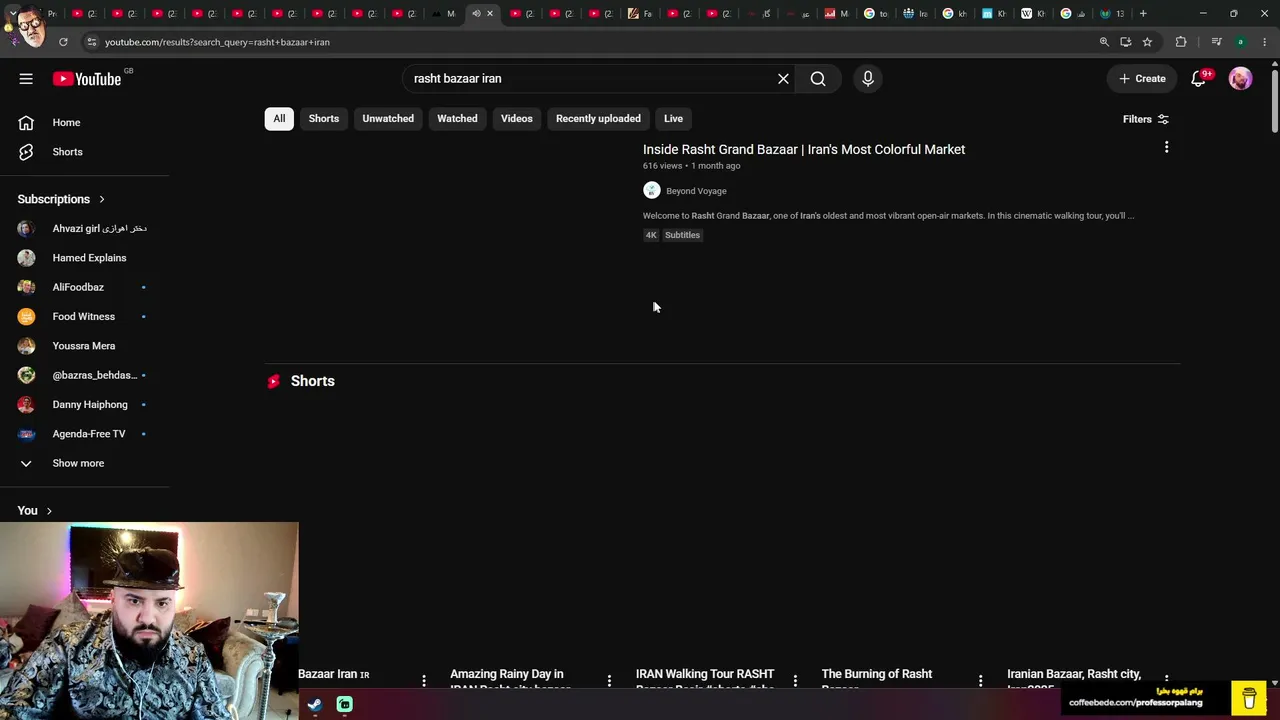This screenshot has width=1280, height=720.
Task: Select the browser address bar URL
Action: click(x=217, y=42)
